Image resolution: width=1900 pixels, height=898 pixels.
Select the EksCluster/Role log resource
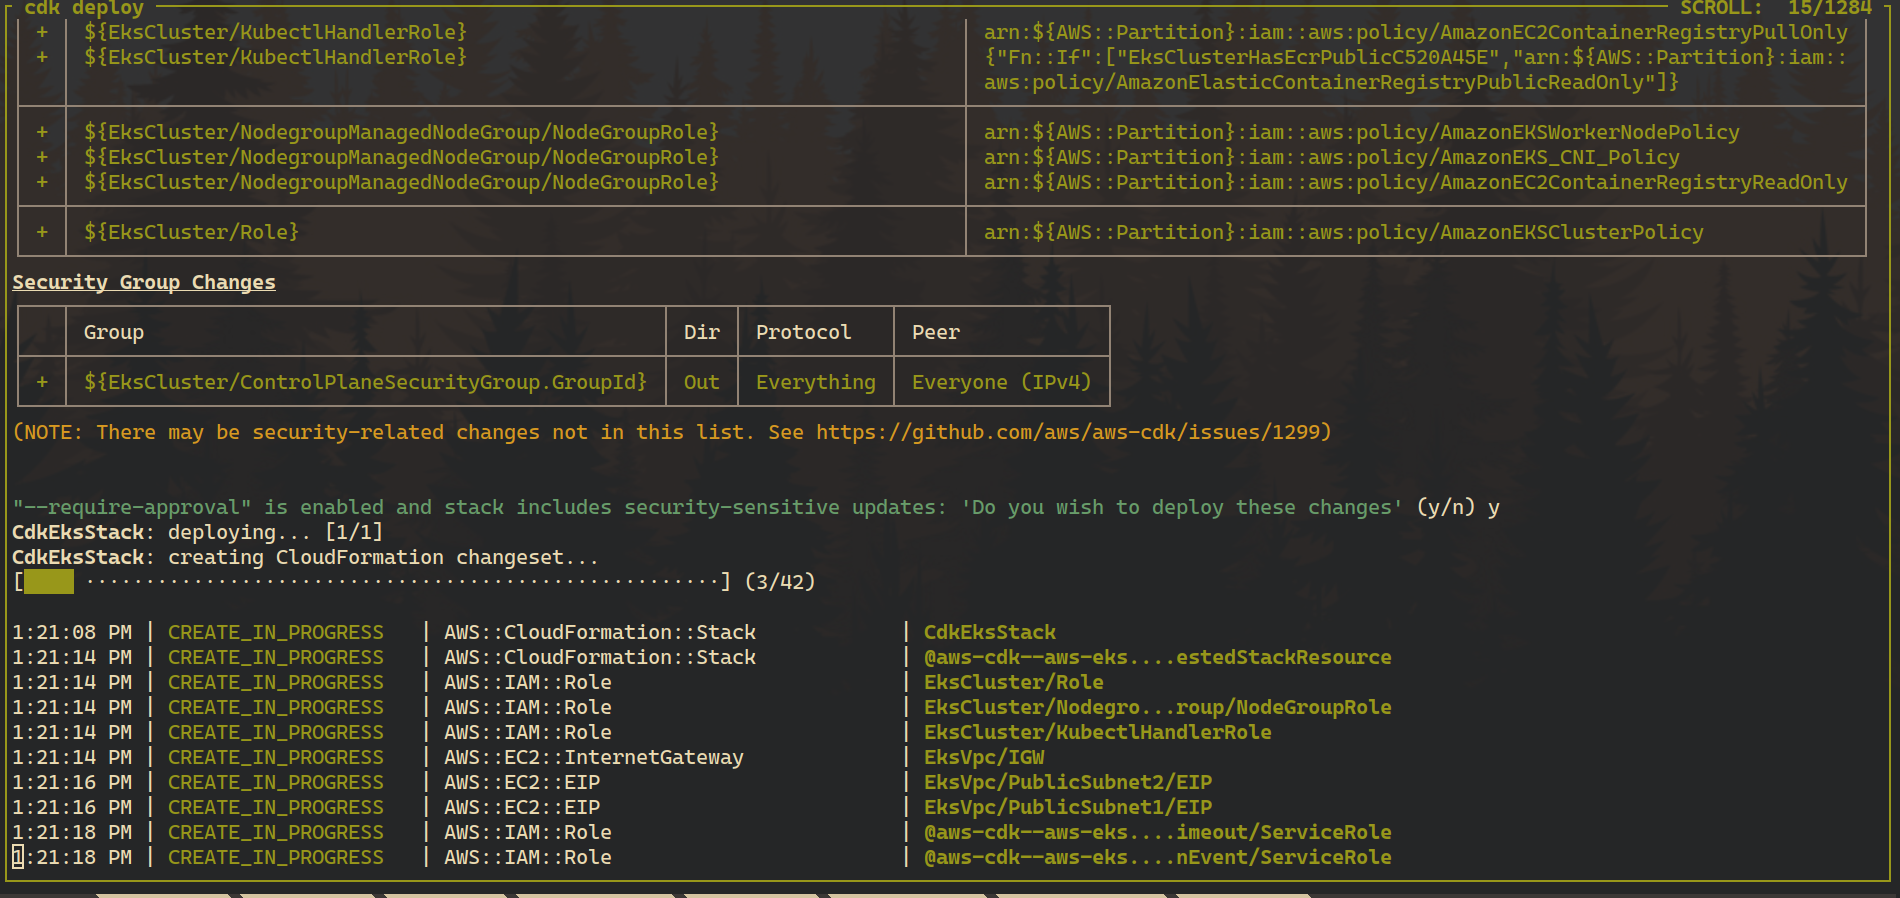pos(1014,682)
